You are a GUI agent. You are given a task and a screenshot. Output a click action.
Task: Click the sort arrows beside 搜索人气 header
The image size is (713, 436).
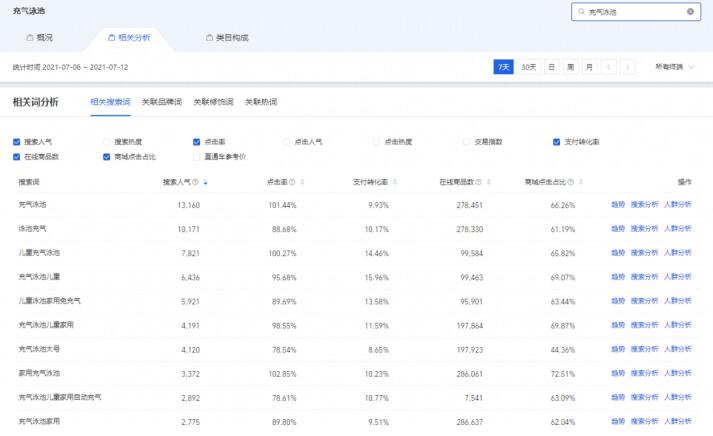[206, 182]
